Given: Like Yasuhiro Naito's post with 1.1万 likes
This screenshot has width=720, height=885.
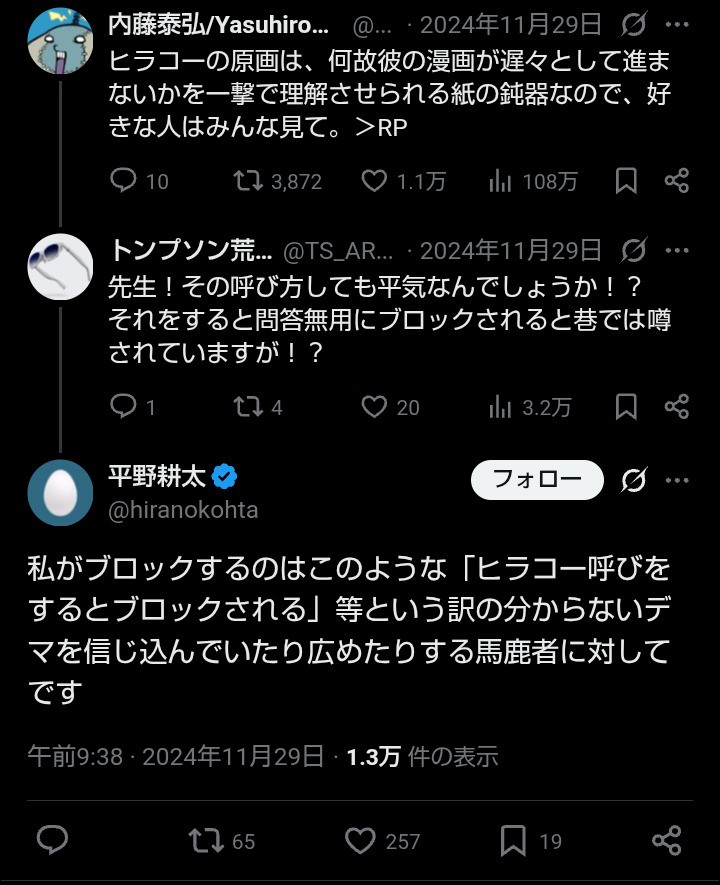Looking at the screenshot, I should pyautogui.click(x=374, y=181).
